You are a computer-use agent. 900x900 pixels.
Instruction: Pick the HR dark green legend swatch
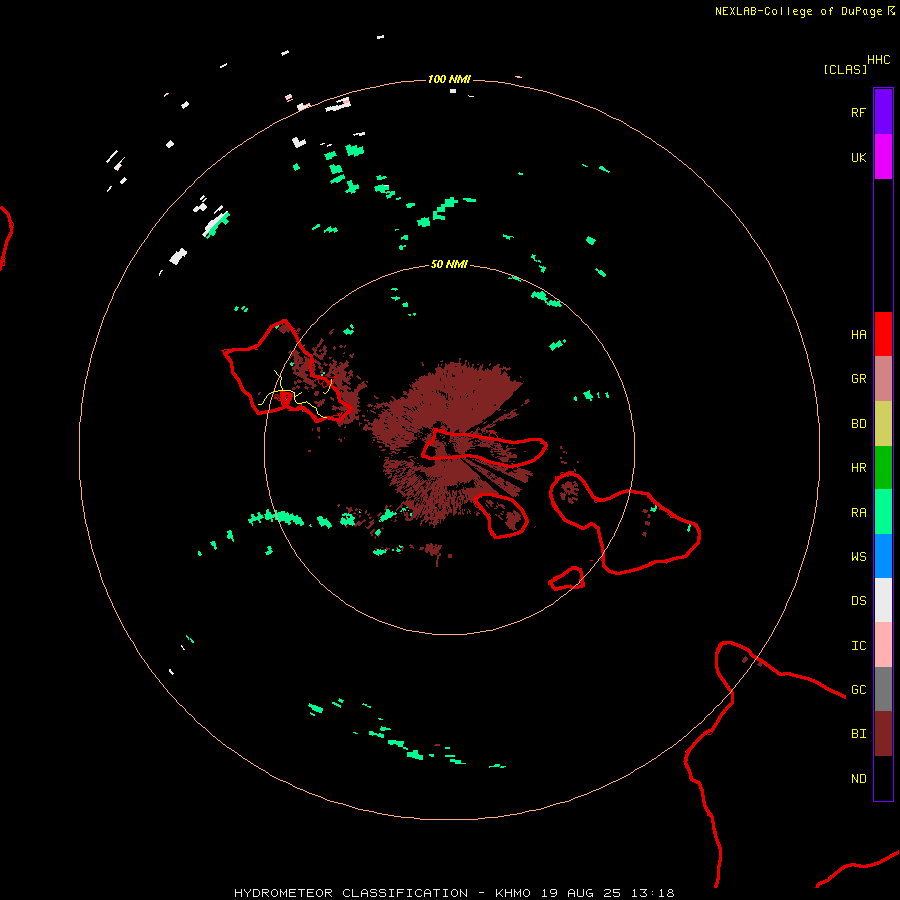(x=883, y=468)
